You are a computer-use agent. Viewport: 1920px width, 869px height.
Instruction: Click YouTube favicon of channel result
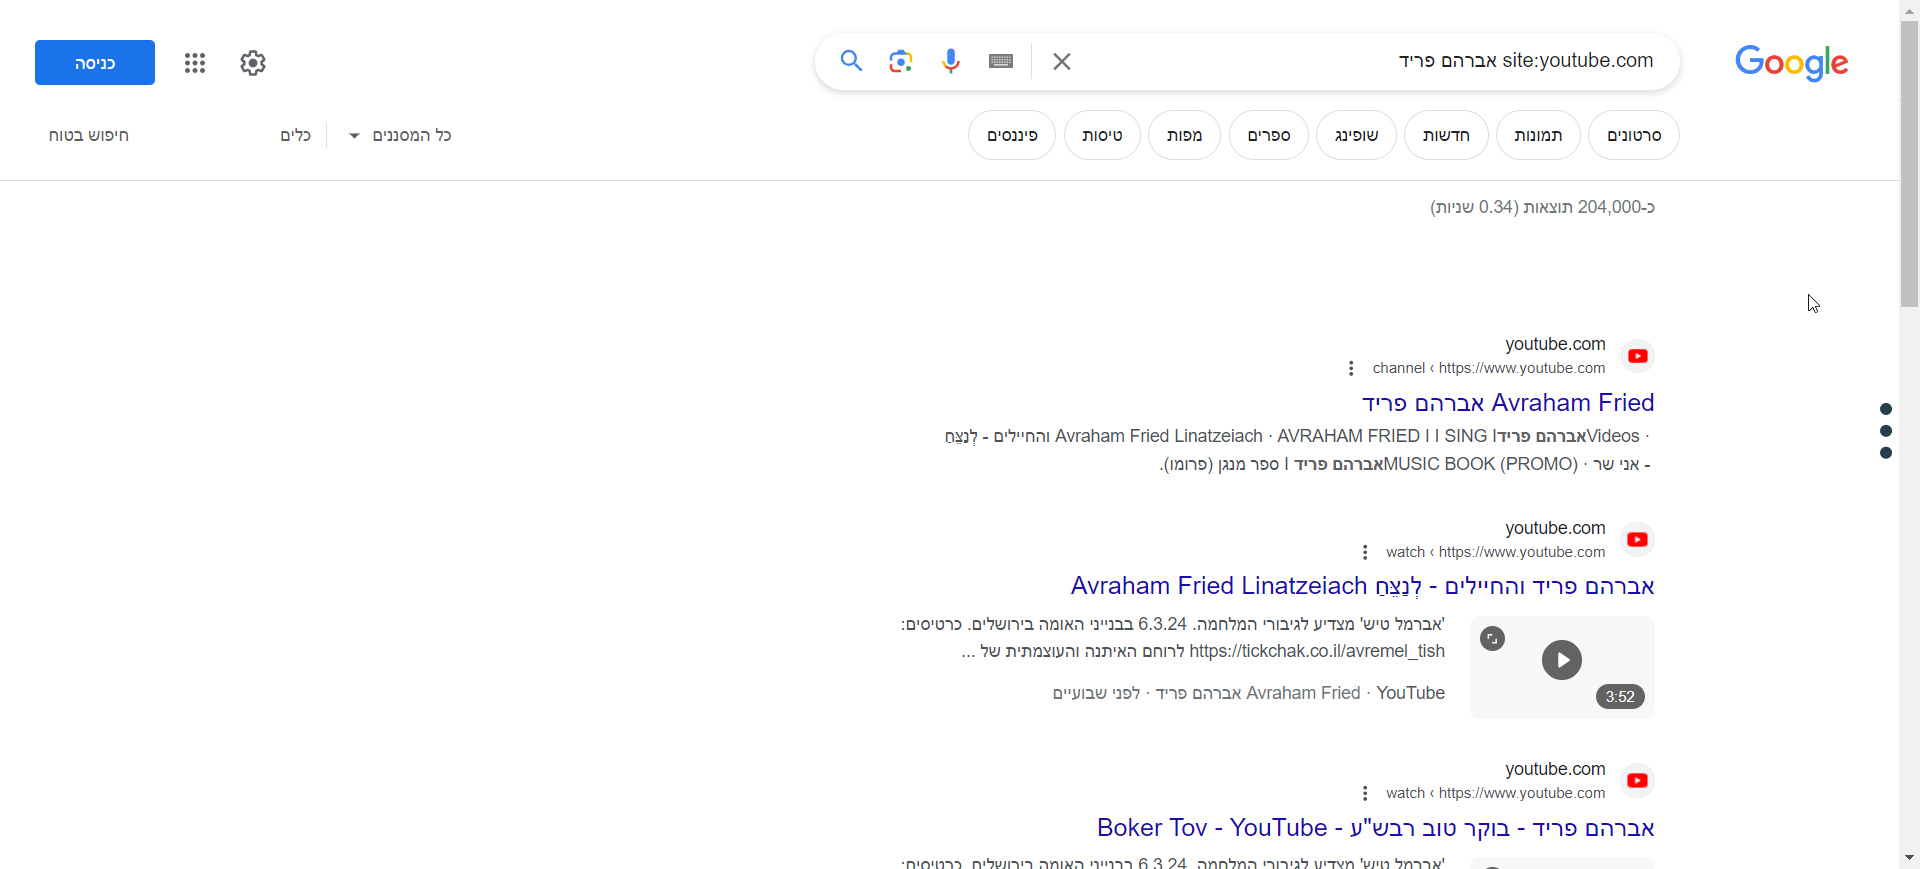pyautogui.click(x=1638, y=356)
